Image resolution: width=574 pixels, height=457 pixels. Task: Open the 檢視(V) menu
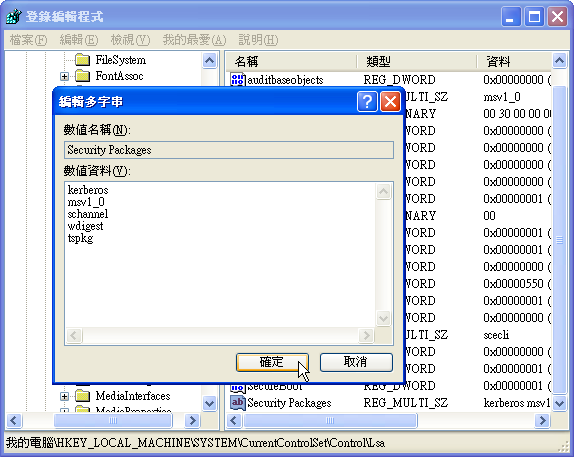pyautogui.click(x=130, y=40)
